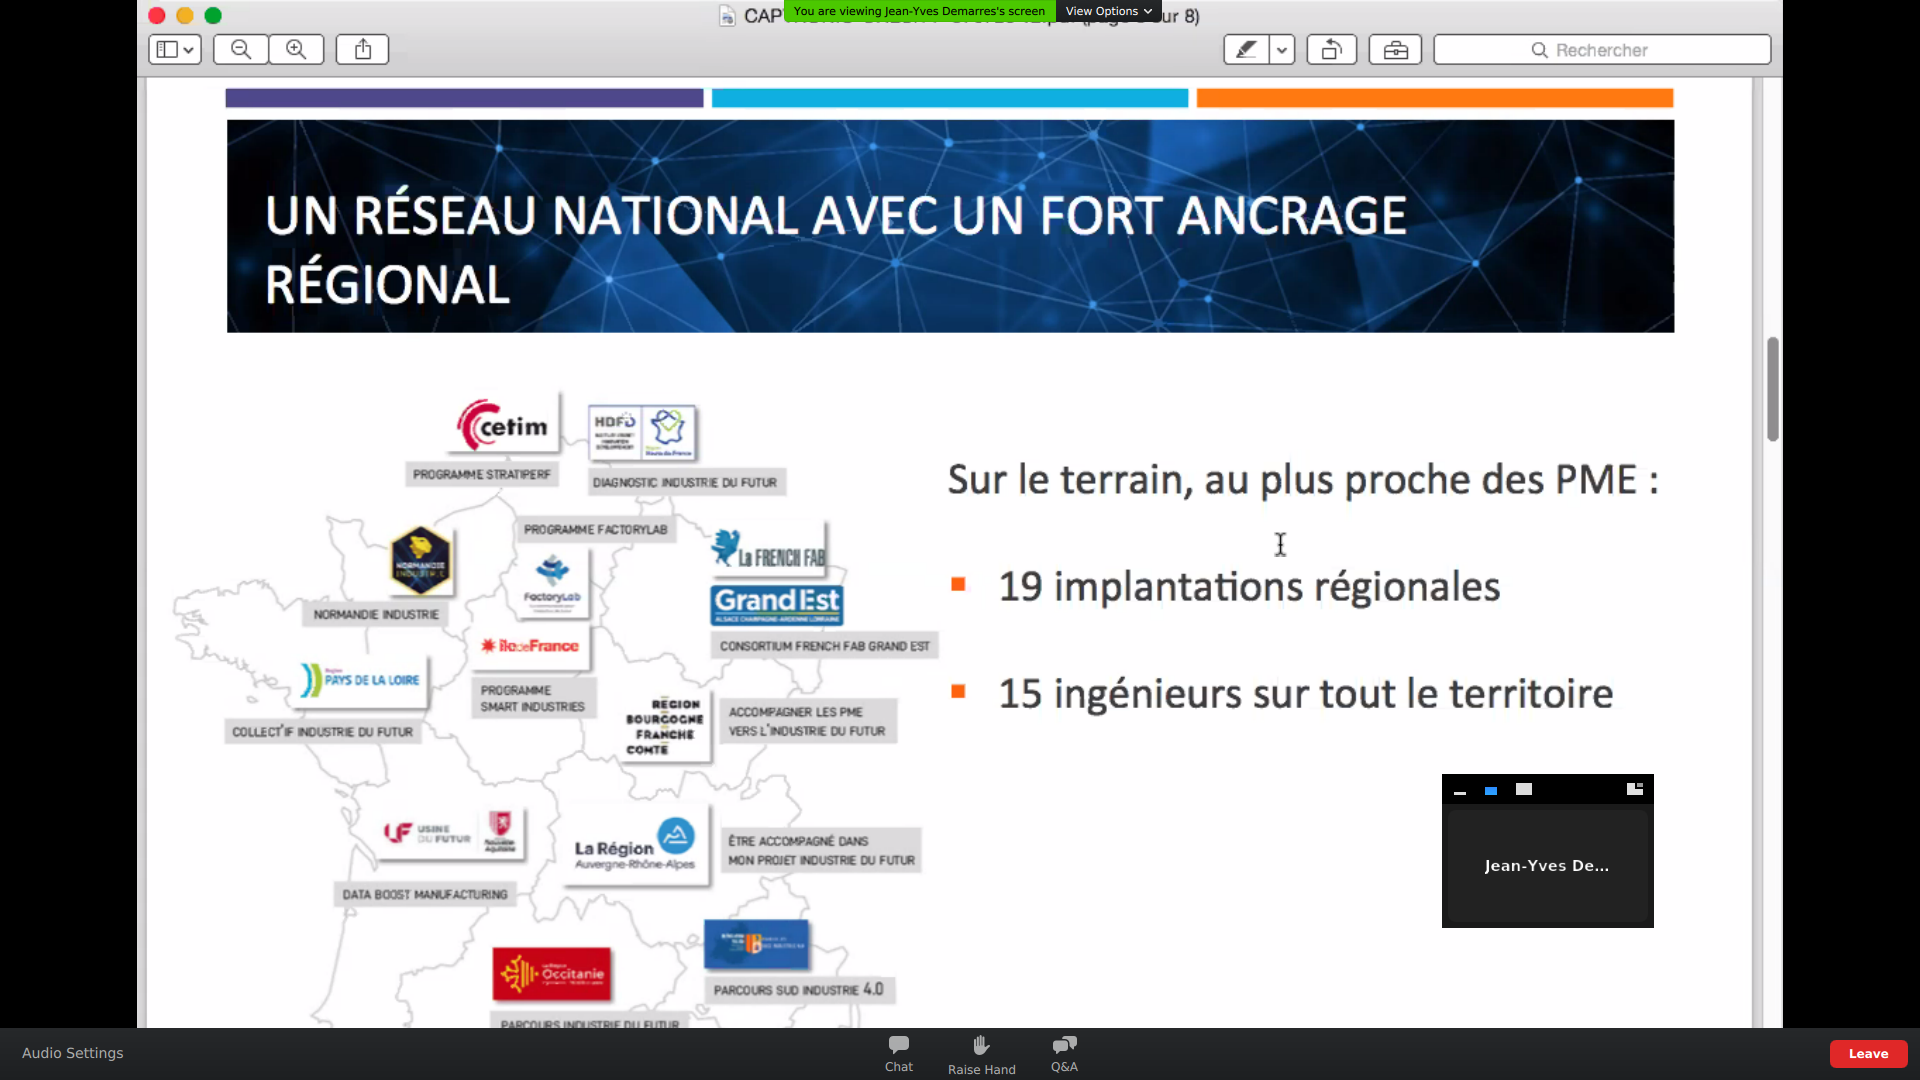The width and height of the screenshot is (1920, 1080).
Task: Click the Normandie Industrie hexagon logo
Action: [420, 560]
